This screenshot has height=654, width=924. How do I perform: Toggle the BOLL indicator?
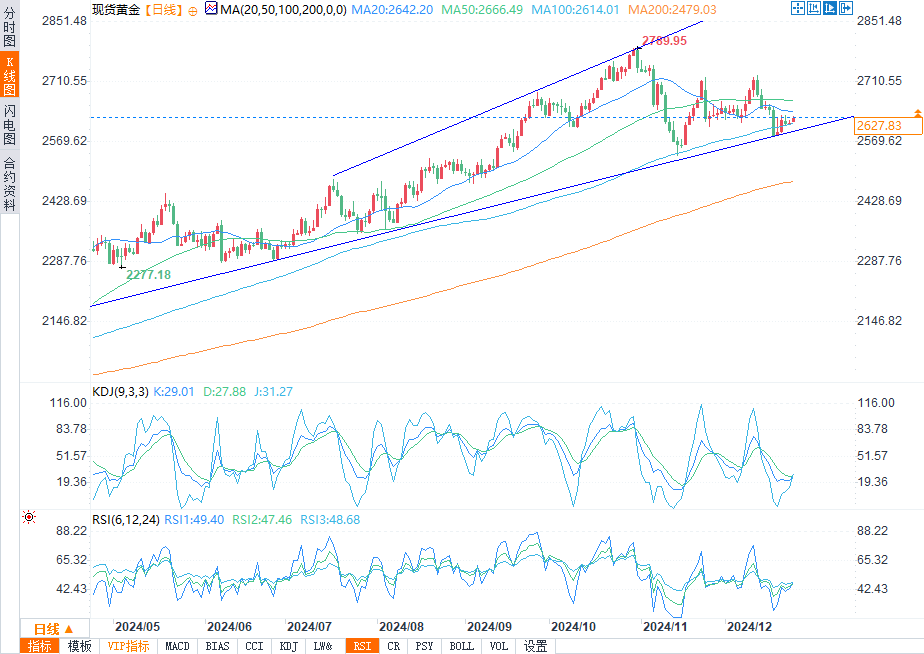point(461,646)
